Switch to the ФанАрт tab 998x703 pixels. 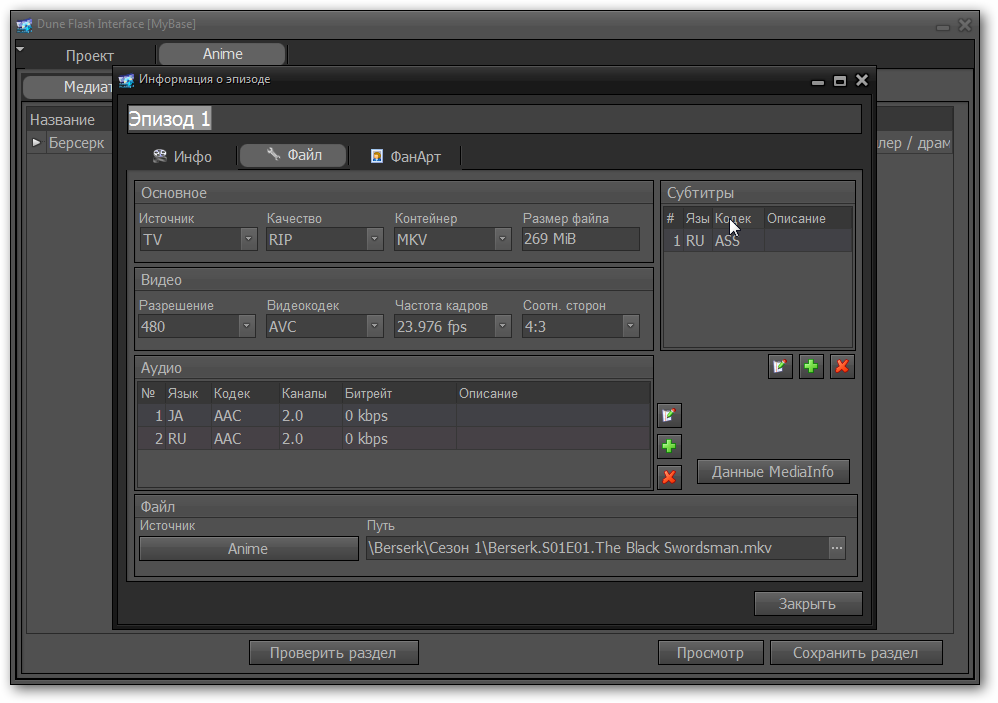(405, 156)
